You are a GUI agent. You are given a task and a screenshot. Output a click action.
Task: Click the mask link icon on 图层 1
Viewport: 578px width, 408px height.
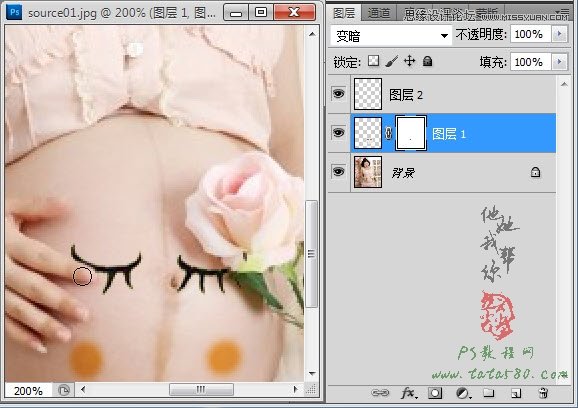[389, 133]
